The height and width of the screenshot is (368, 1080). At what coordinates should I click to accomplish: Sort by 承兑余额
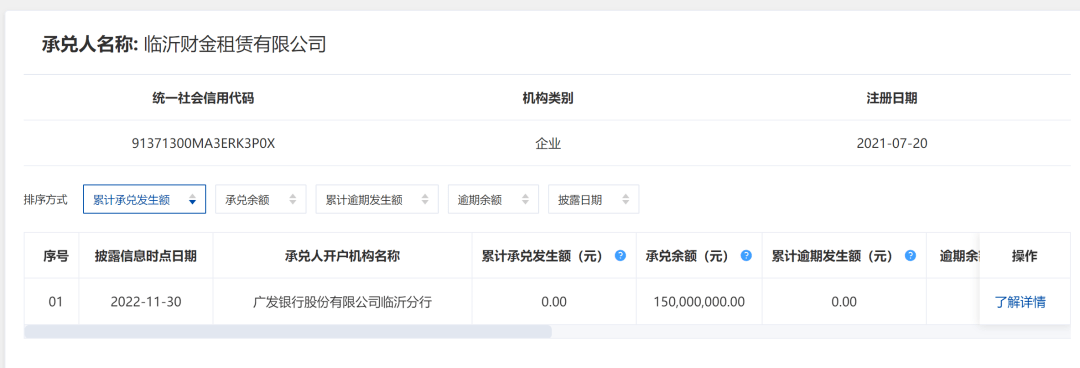pyautogui.click(x=261, y=200)
